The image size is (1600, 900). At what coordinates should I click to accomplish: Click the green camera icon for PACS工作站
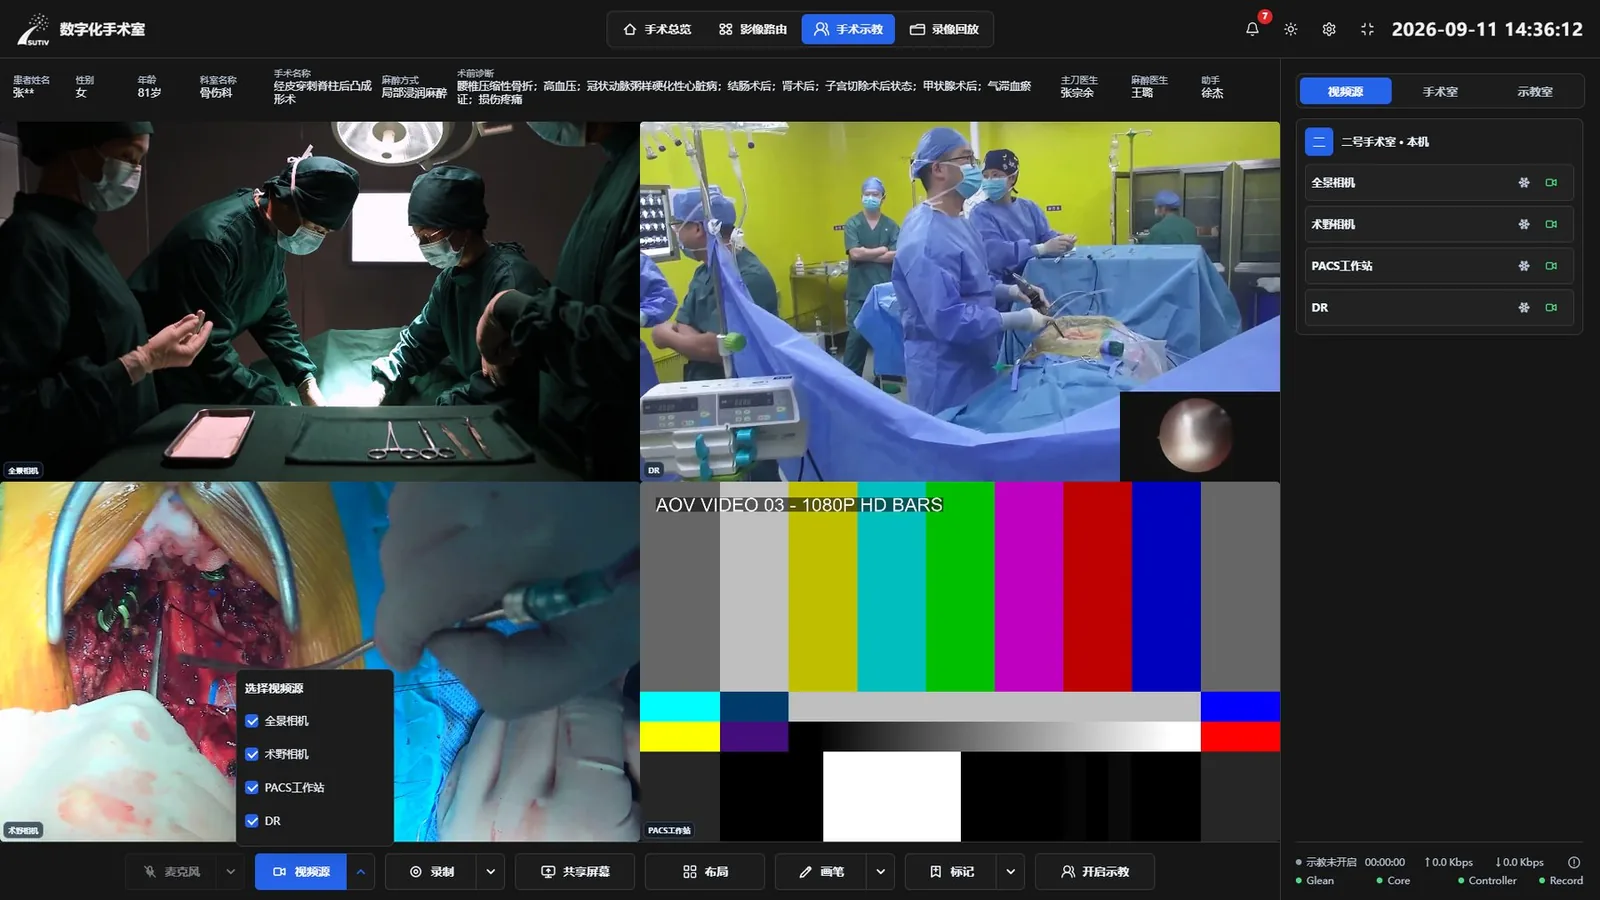1551,266
